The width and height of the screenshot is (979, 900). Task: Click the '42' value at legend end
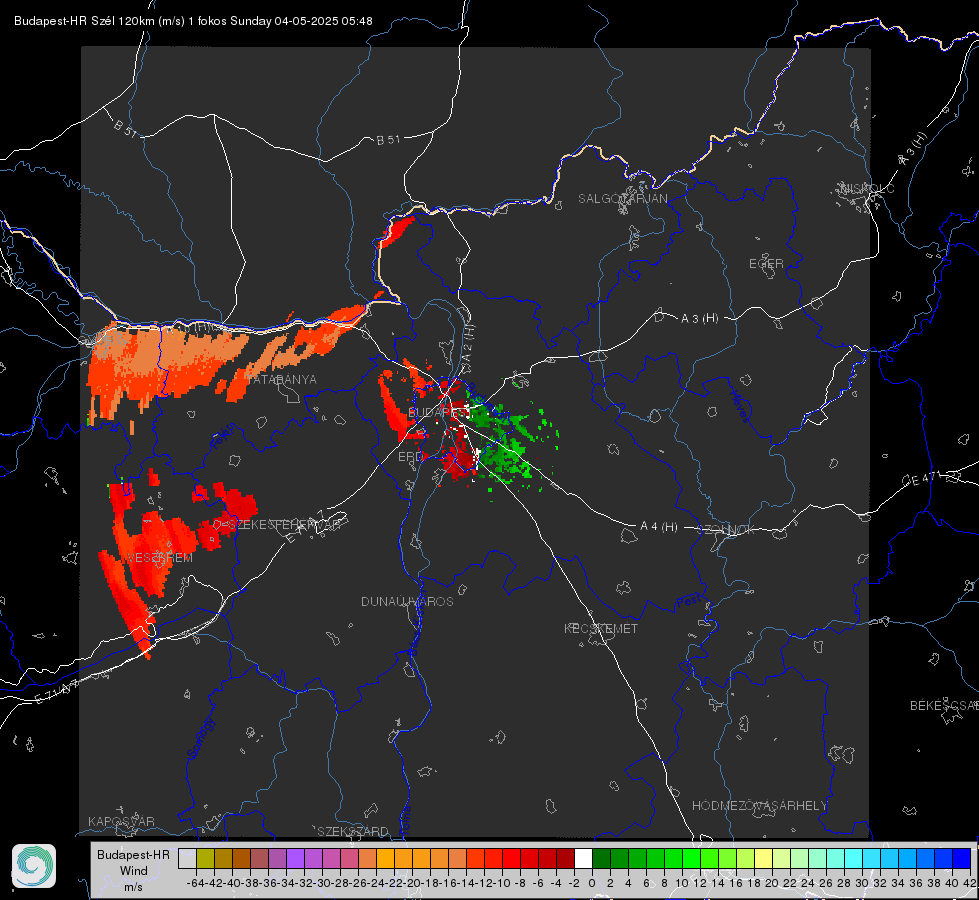[969, 883]
